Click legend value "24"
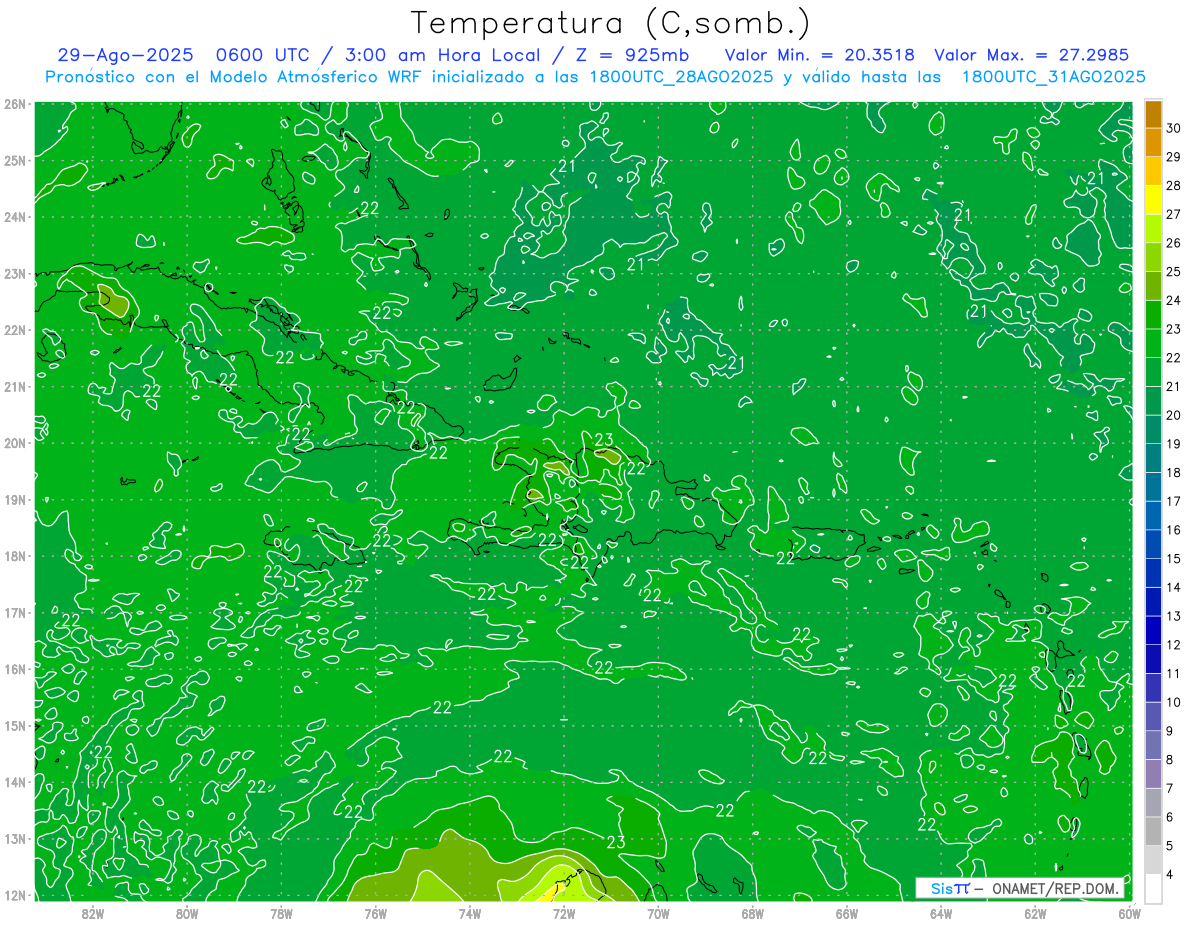This screenshot has width=1200, height=927. pos(1174,300)
